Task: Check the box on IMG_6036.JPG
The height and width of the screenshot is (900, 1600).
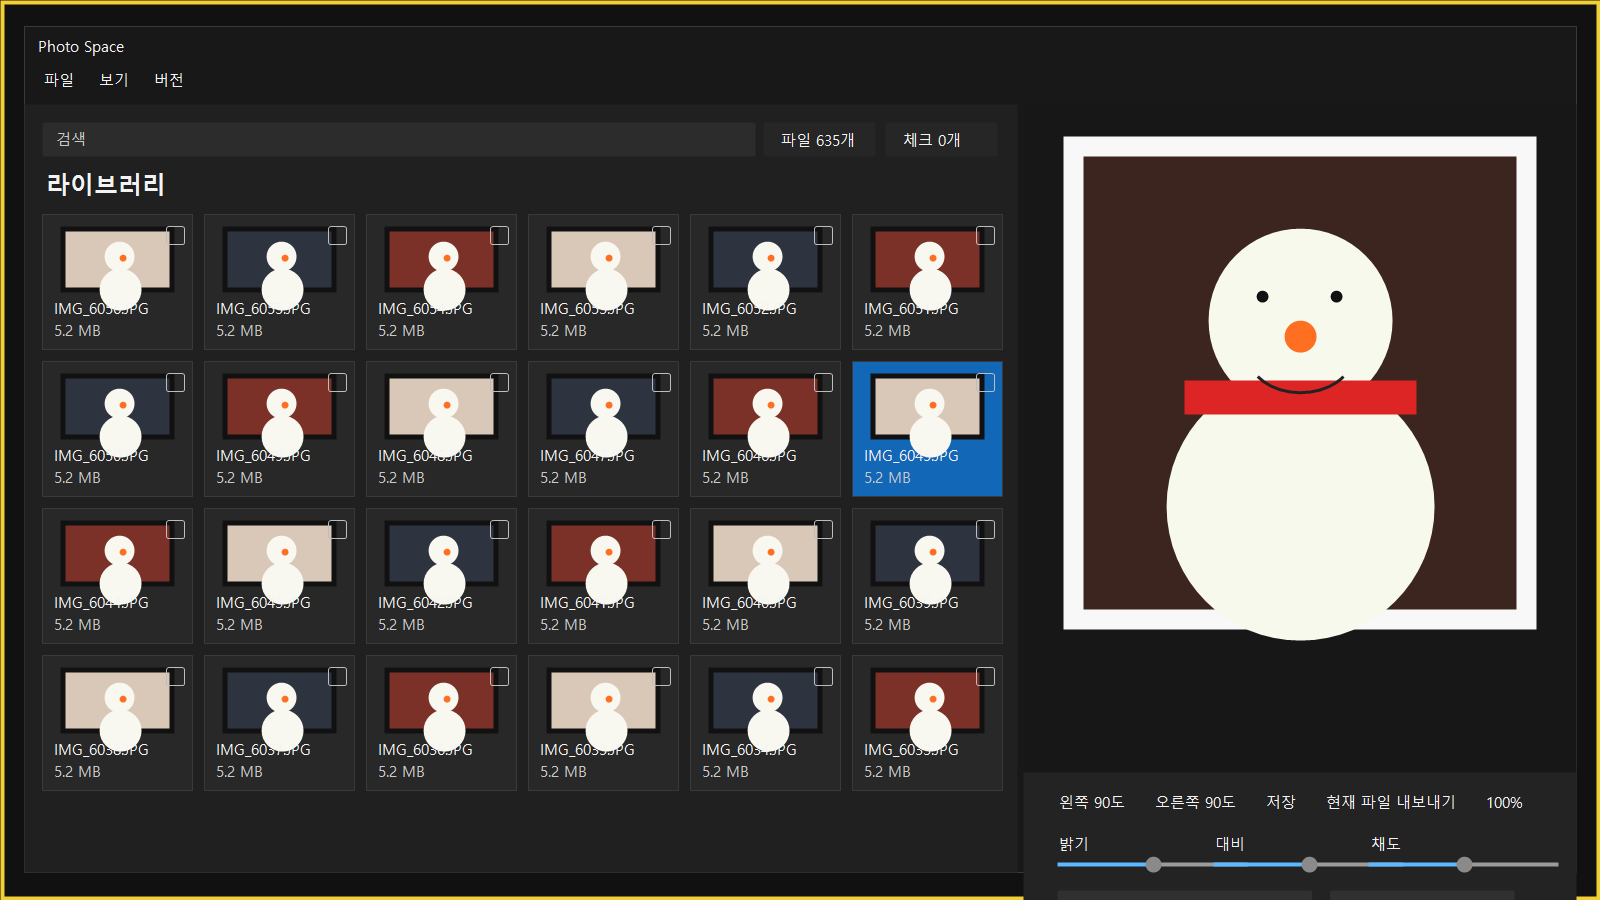Action: click(x=500, y=677)
